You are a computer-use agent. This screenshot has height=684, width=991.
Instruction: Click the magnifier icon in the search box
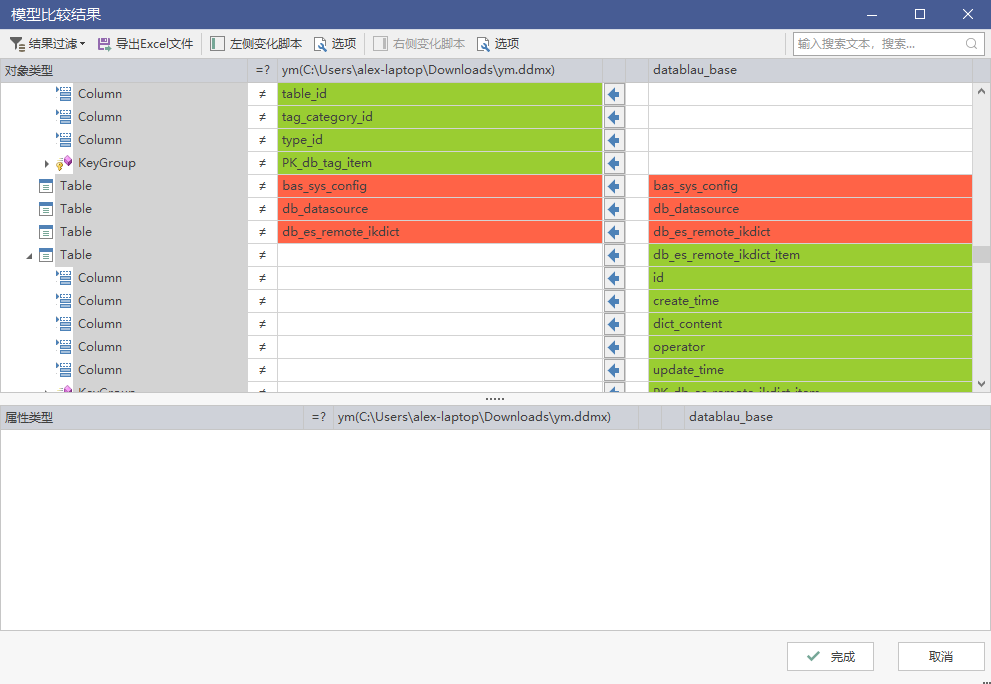point(971,44)
